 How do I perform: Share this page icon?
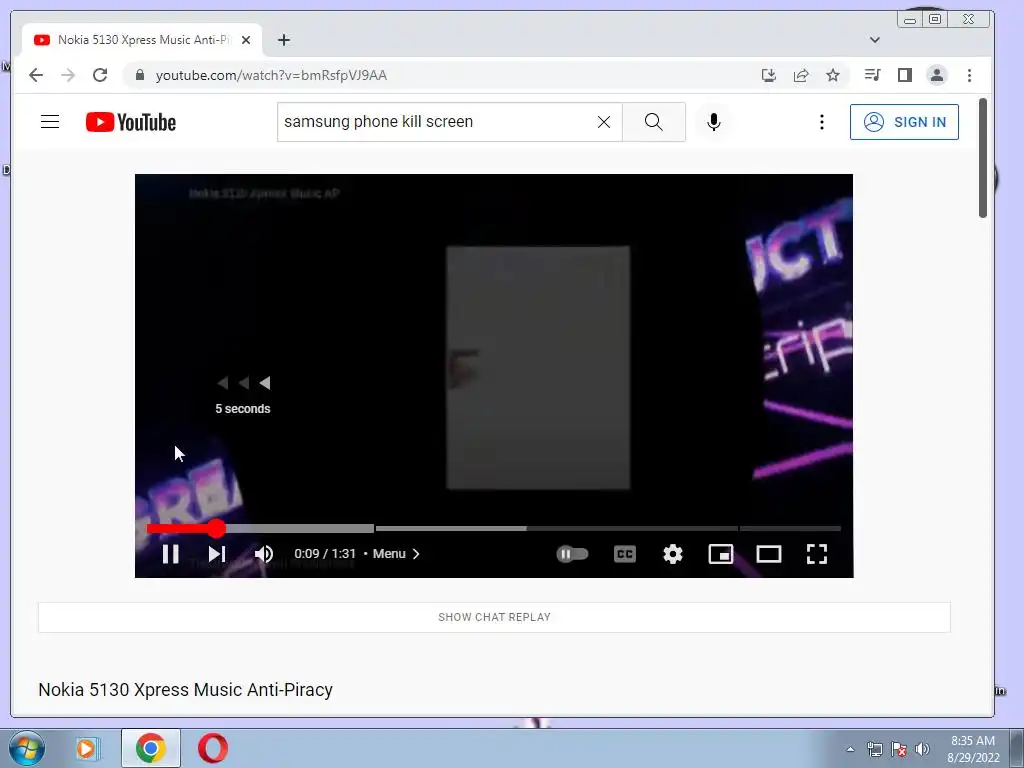pyautogui.click(x=801, y=75)
